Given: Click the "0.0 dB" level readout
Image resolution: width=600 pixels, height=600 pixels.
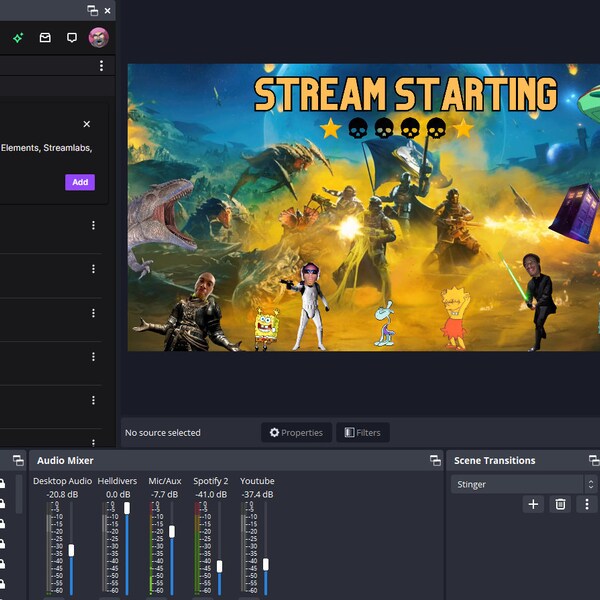Looking at the screenshot, I should 118,494.
